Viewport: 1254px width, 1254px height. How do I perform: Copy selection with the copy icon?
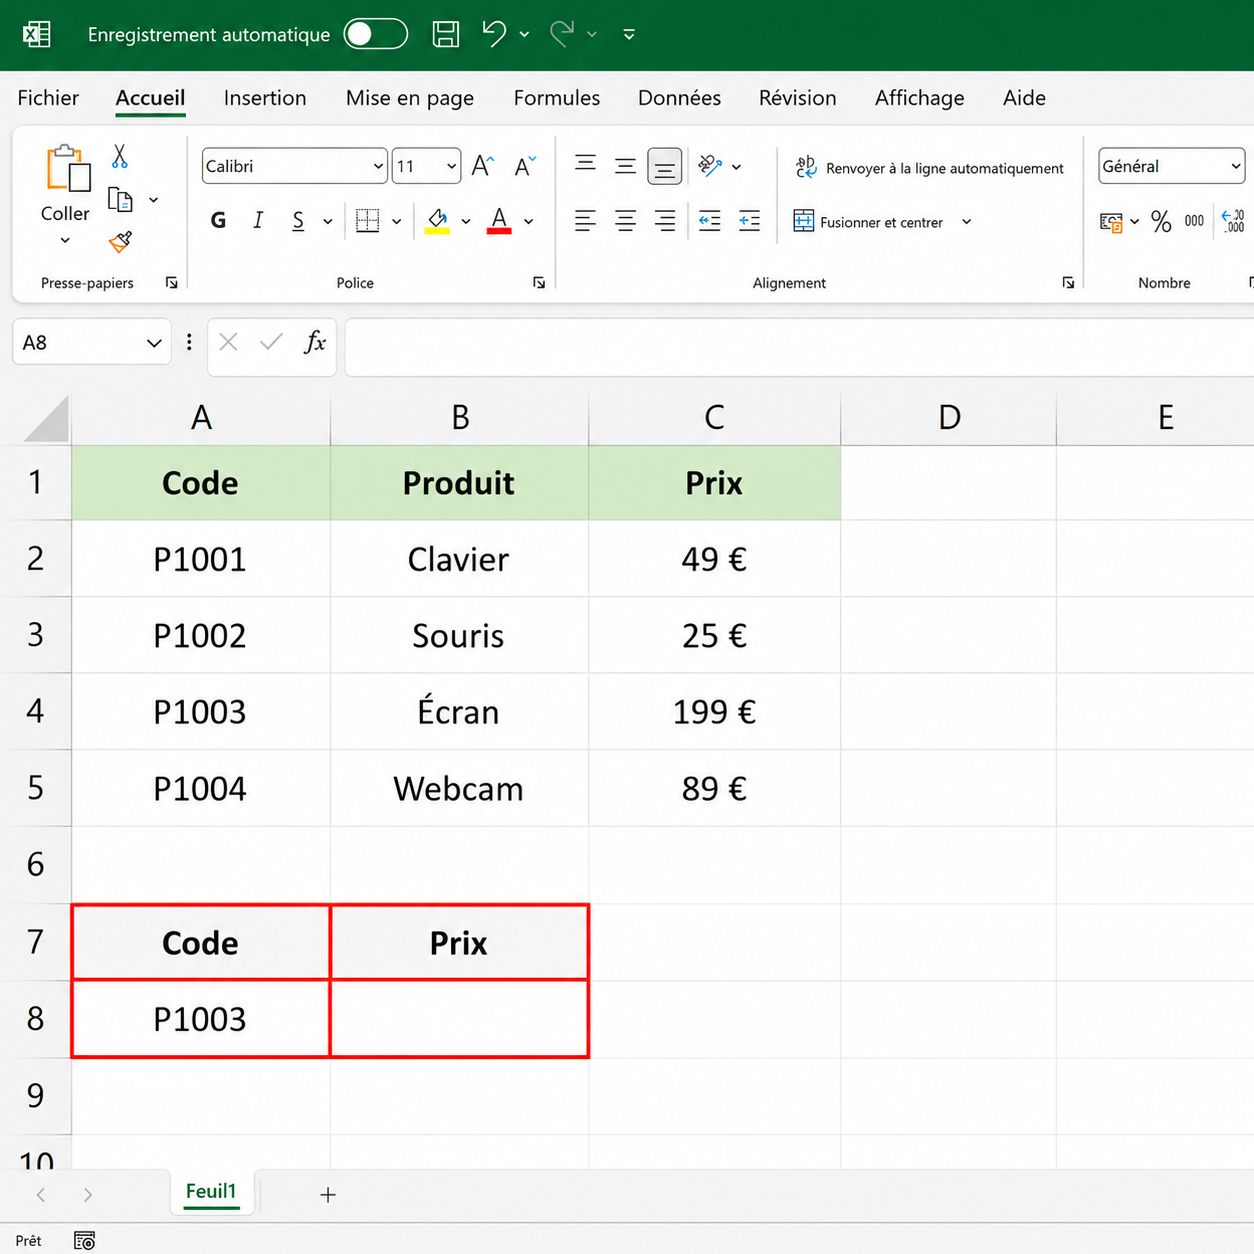pos(120,200)
